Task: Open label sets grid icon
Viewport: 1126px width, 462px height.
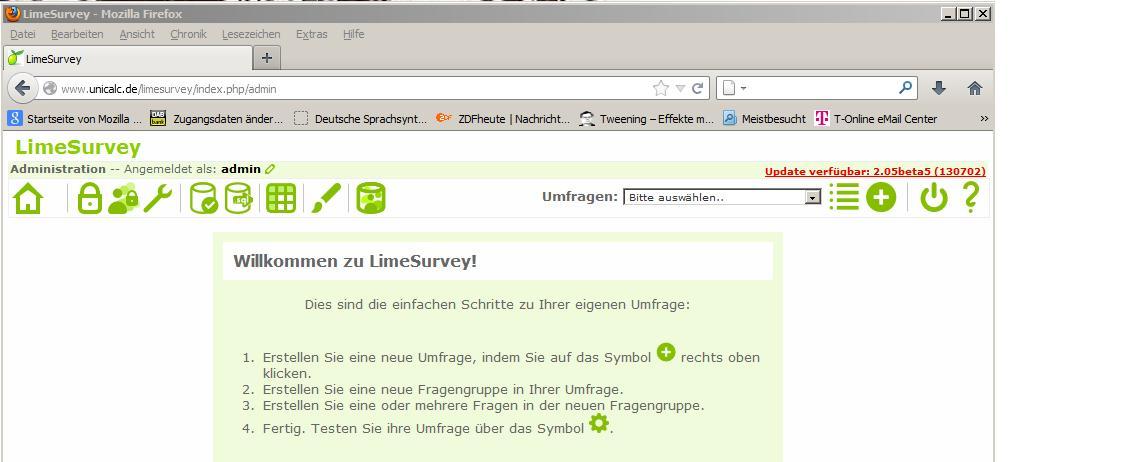Action: (281, 198)
